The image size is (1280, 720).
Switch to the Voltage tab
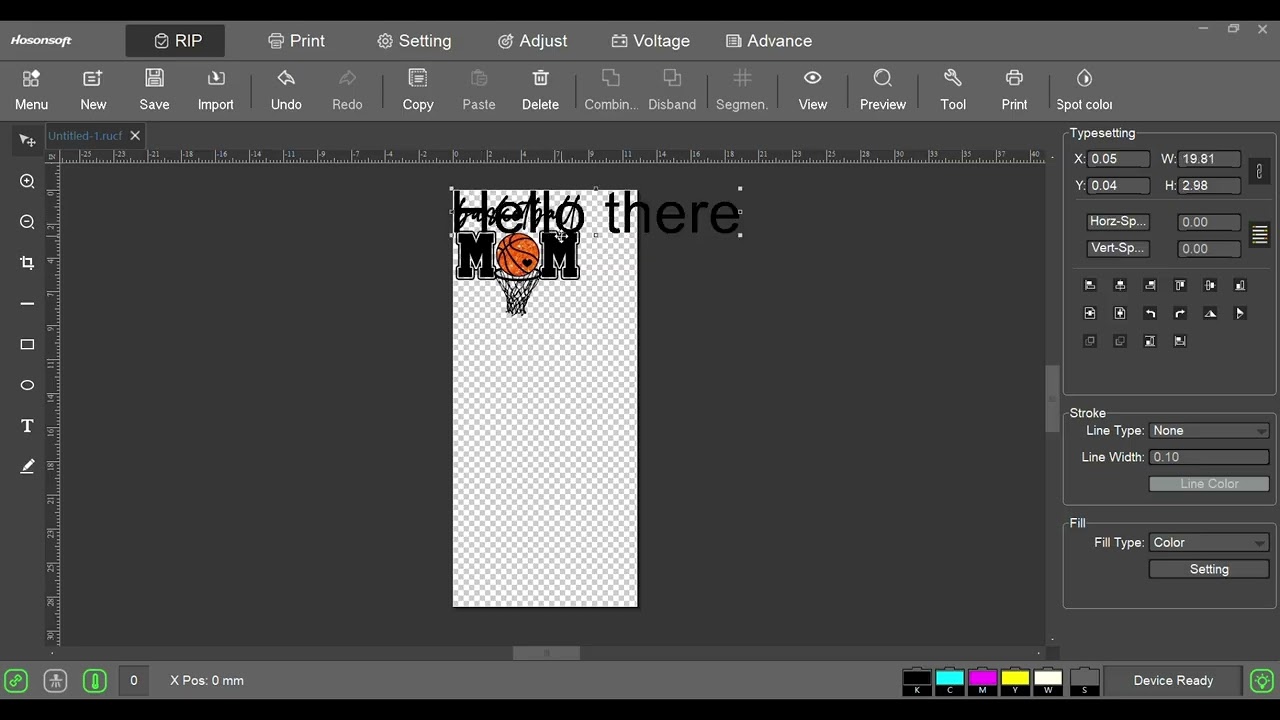(650, 41)
